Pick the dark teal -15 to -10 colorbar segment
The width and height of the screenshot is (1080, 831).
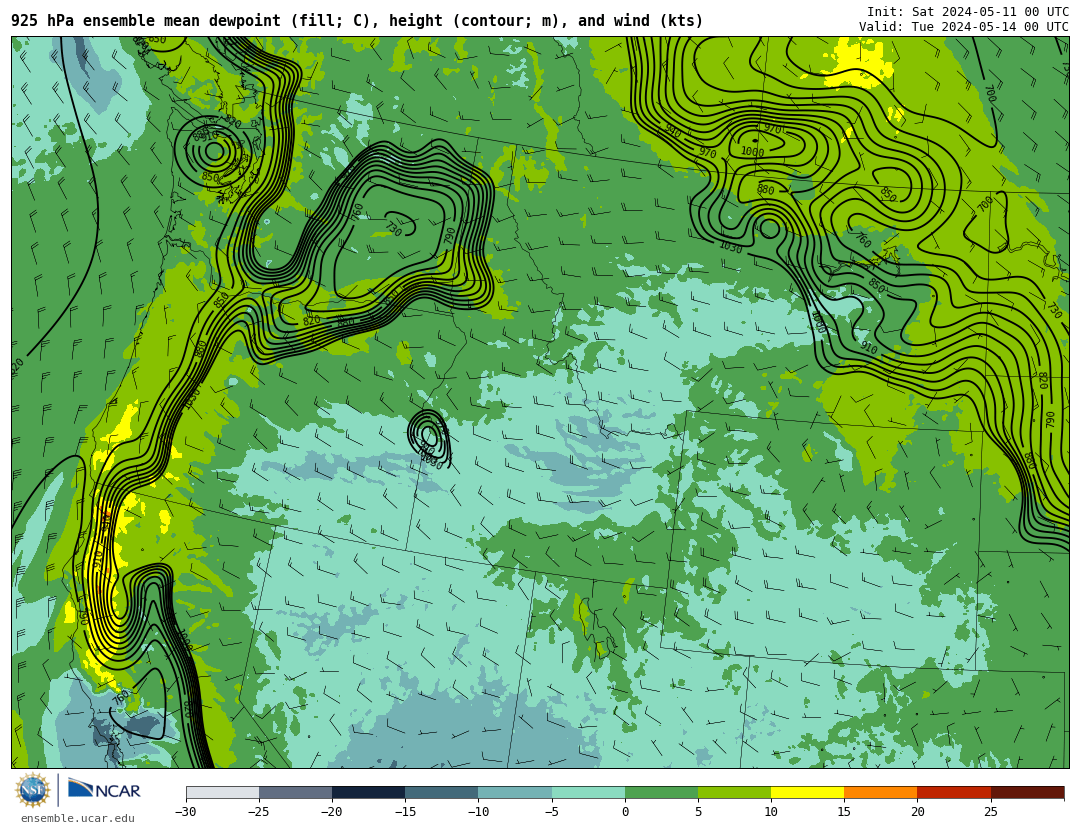click(x=442, y=792)
